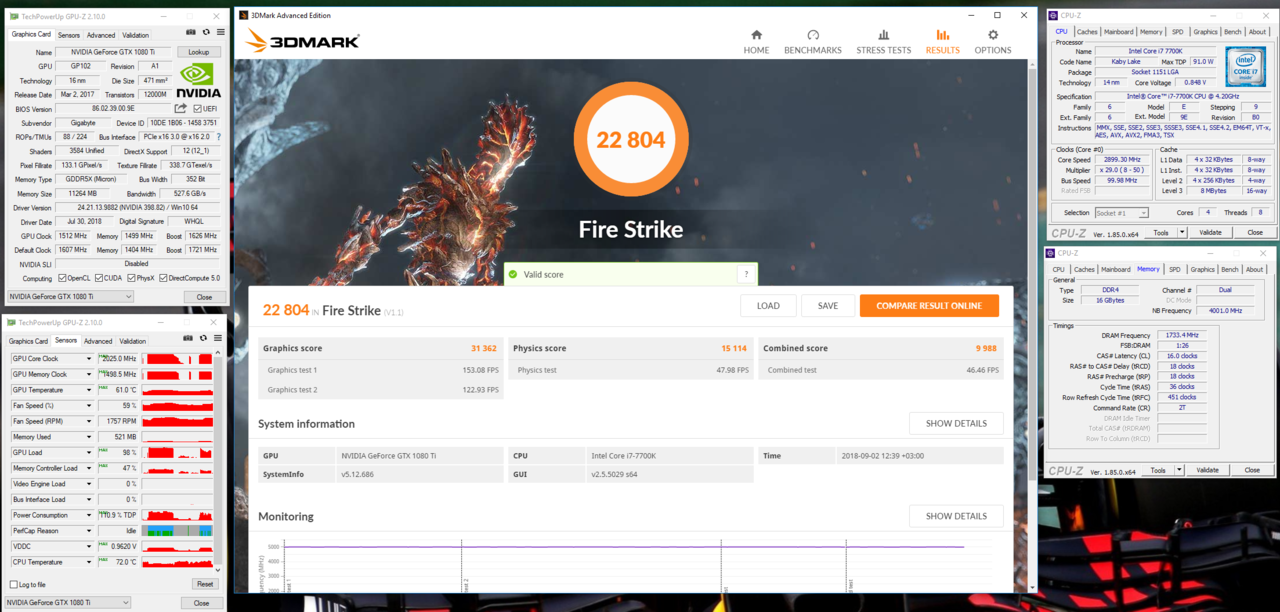
Task: Open Bench tab in CPU-Z Memory window
Action: 1229,269
